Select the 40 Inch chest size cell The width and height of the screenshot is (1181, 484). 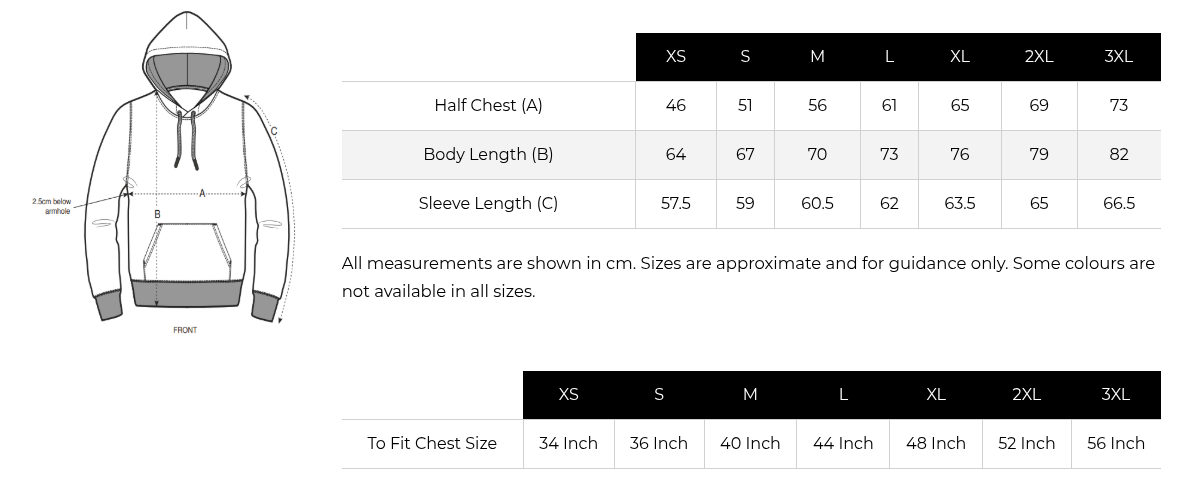click(x=750, y=443)
